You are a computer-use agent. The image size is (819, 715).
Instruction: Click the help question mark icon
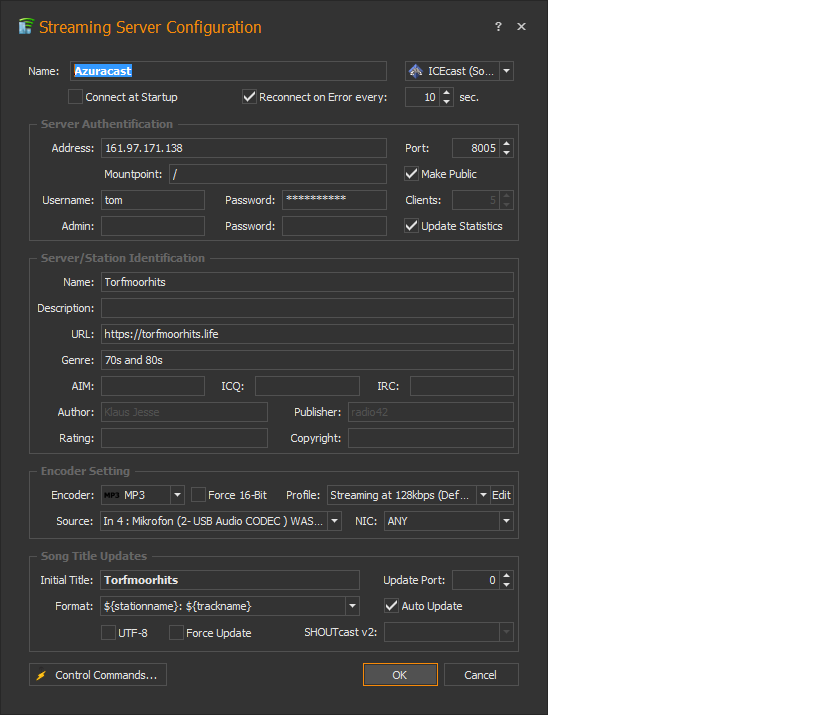498,26
